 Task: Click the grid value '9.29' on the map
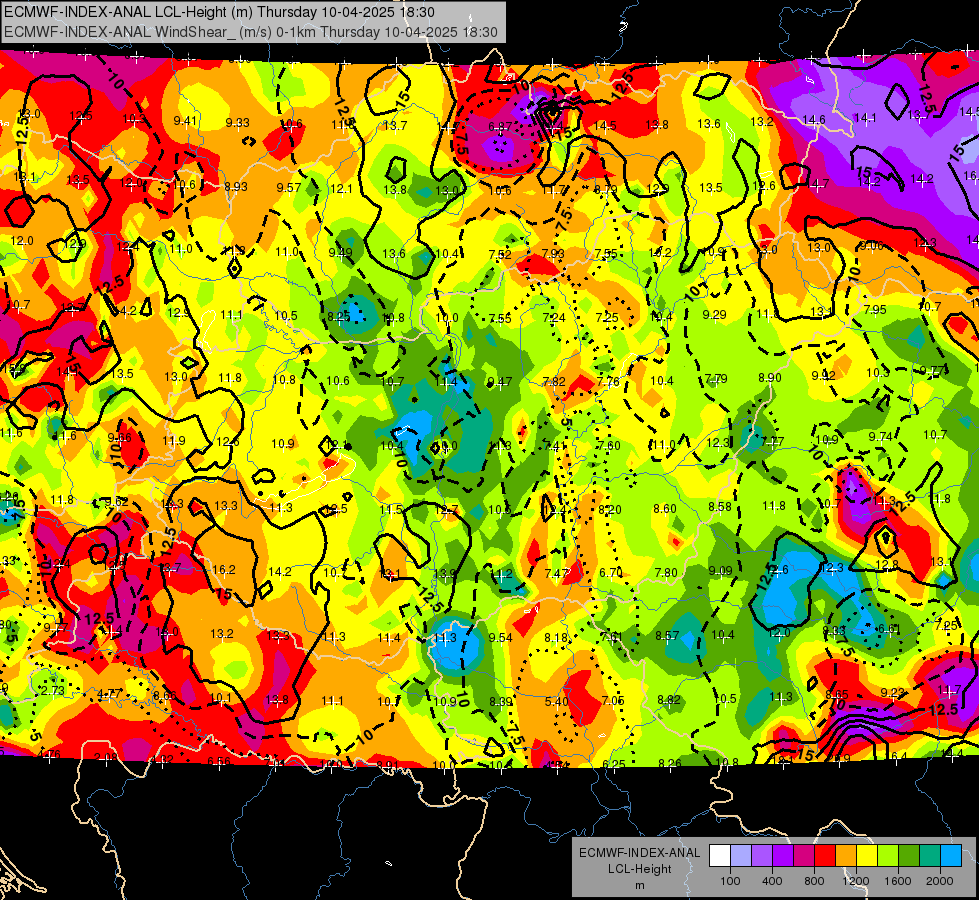714,315
